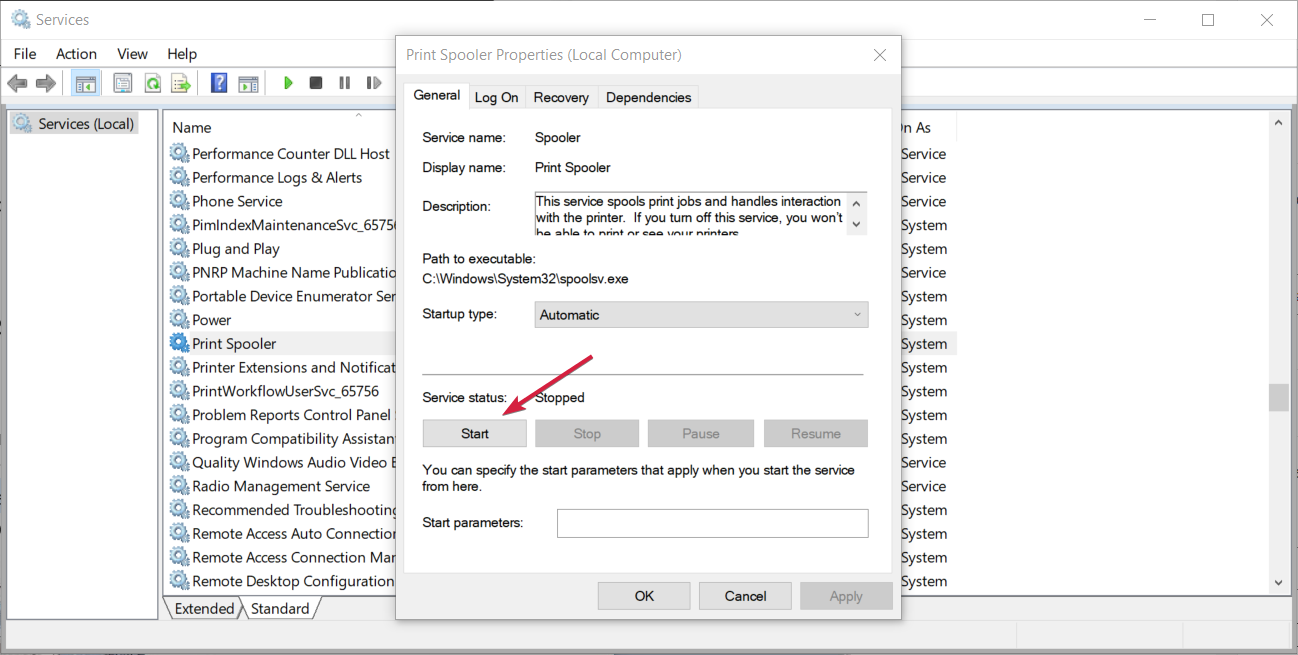The width and height of the screenshot is (1298, 655).
Task: Click the Back arrow in the Services toolbar
Action: pos(17,83)
